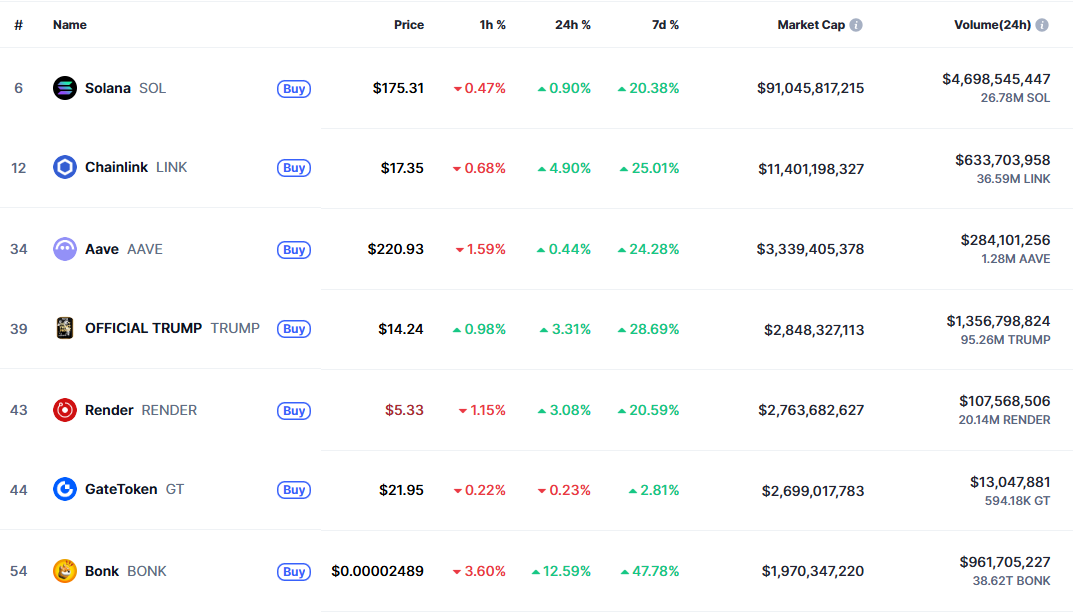Screen dimensions: 1073x616
Task: Buy Solana with its Buy button
Action: (294, 89)
